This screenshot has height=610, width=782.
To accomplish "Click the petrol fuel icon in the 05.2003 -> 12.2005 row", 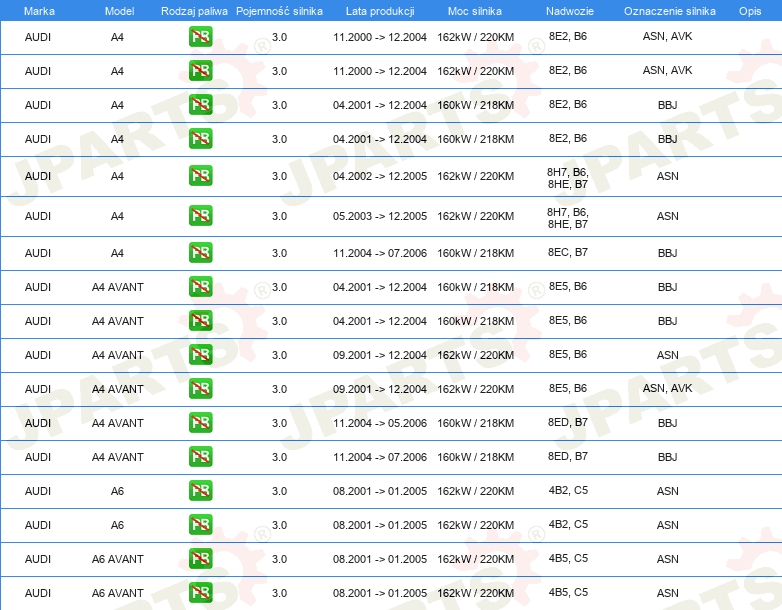I will pyautogui.click(x=200, y=215).
